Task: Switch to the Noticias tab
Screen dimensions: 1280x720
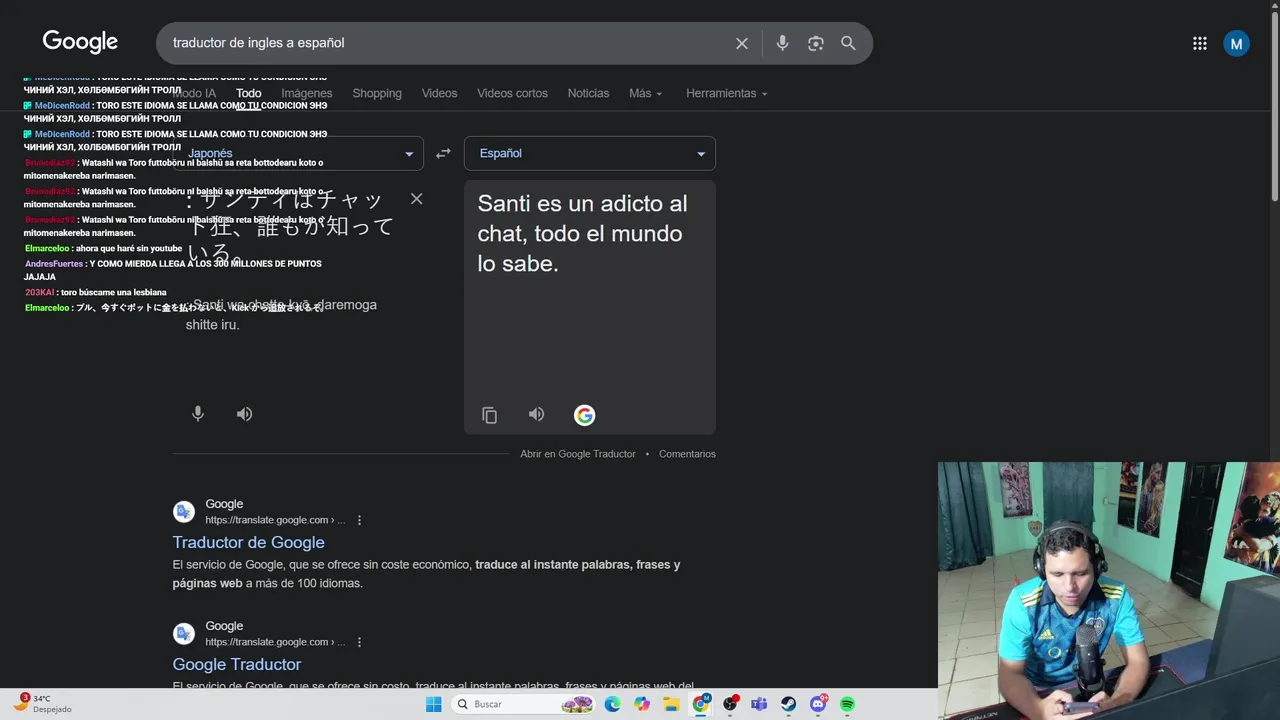Action: click(x=588, y=93)
